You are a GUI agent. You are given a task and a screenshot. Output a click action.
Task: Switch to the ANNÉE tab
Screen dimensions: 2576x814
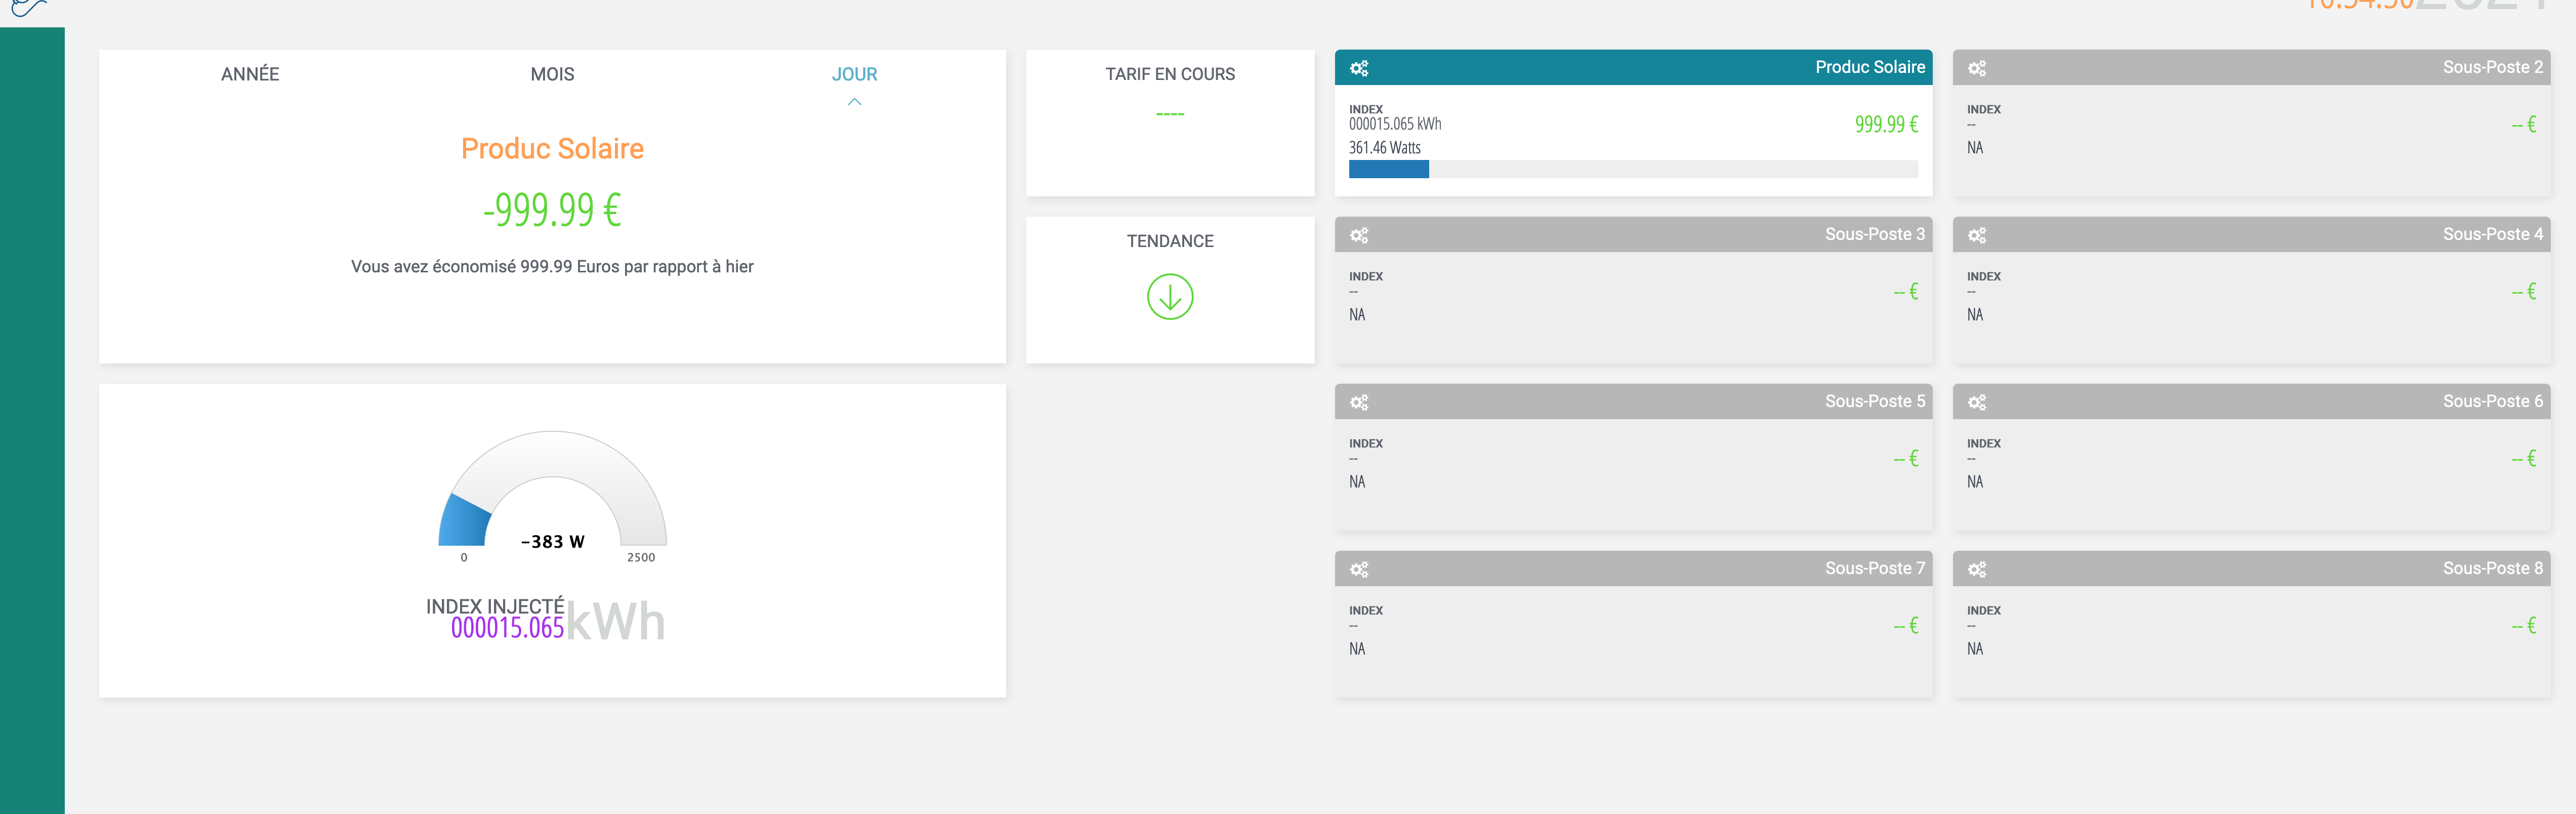point(250,74)
